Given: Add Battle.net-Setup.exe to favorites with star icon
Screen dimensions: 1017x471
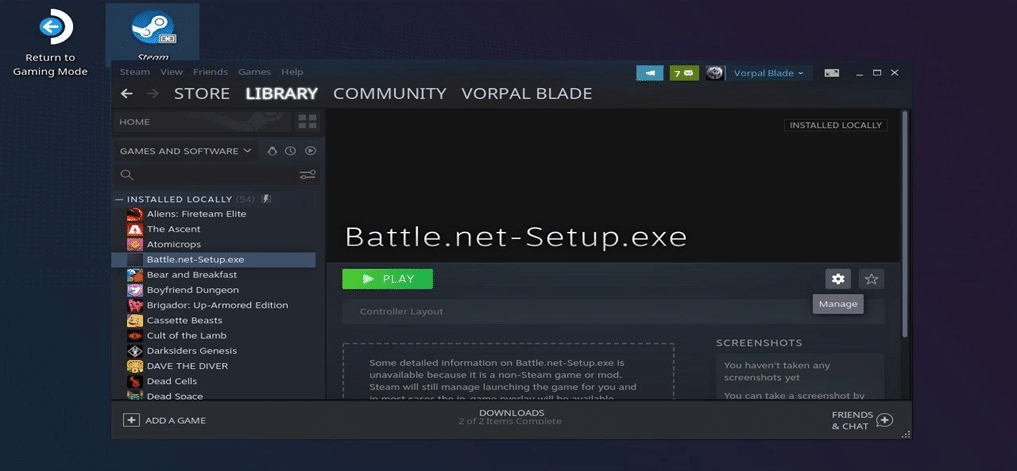Looking at the screenshot, I should point(871,279).
